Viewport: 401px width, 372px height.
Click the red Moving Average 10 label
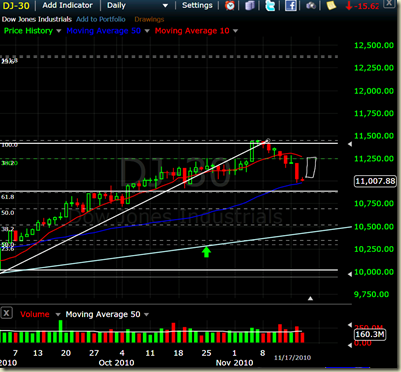click(x=192, y=31)
